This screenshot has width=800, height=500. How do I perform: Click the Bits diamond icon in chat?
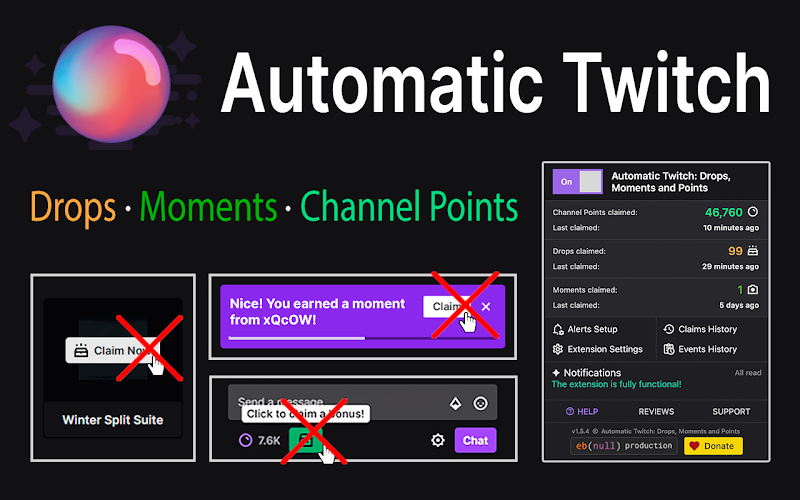[x=455, y=404]
